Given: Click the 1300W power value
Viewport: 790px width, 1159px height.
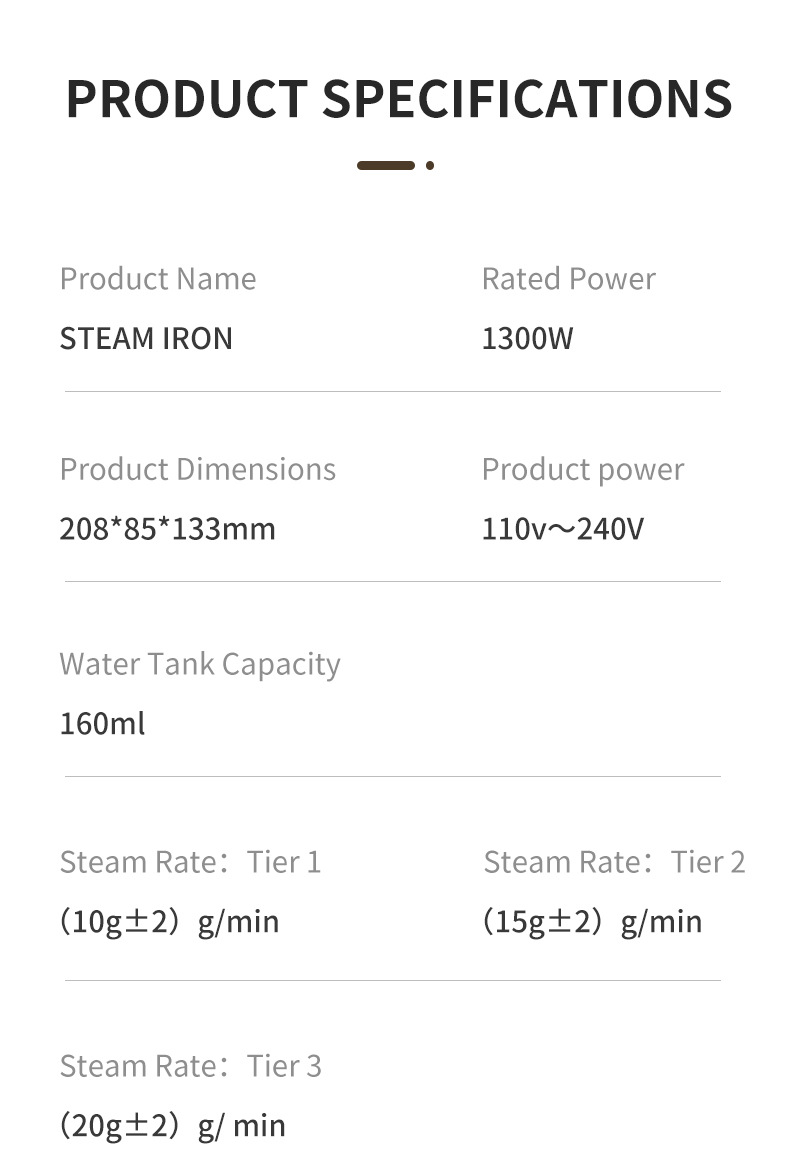Looking at the screenshot, I should [x=527, y=339].
